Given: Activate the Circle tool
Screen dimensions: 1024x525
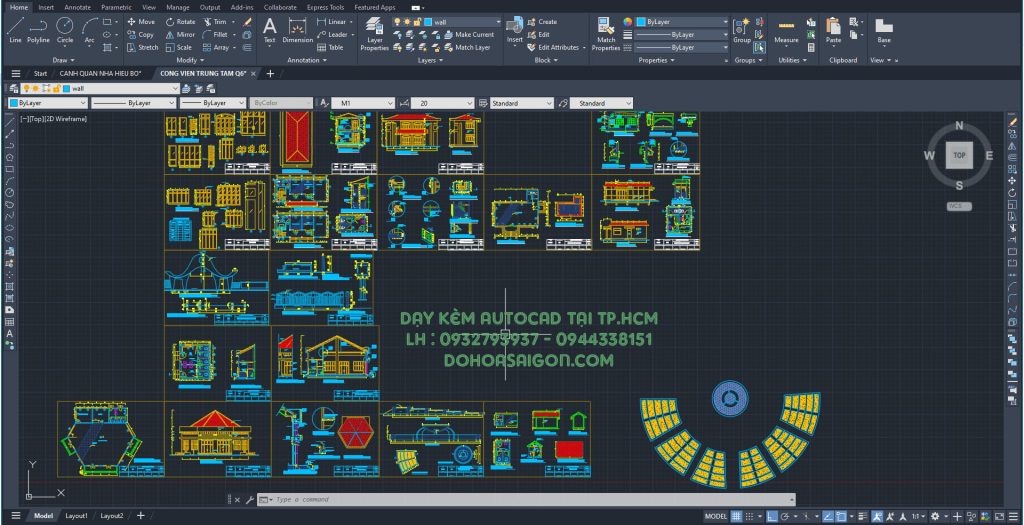Looking at the screenshot, I should pyautogui.click(x=65, y=31).
